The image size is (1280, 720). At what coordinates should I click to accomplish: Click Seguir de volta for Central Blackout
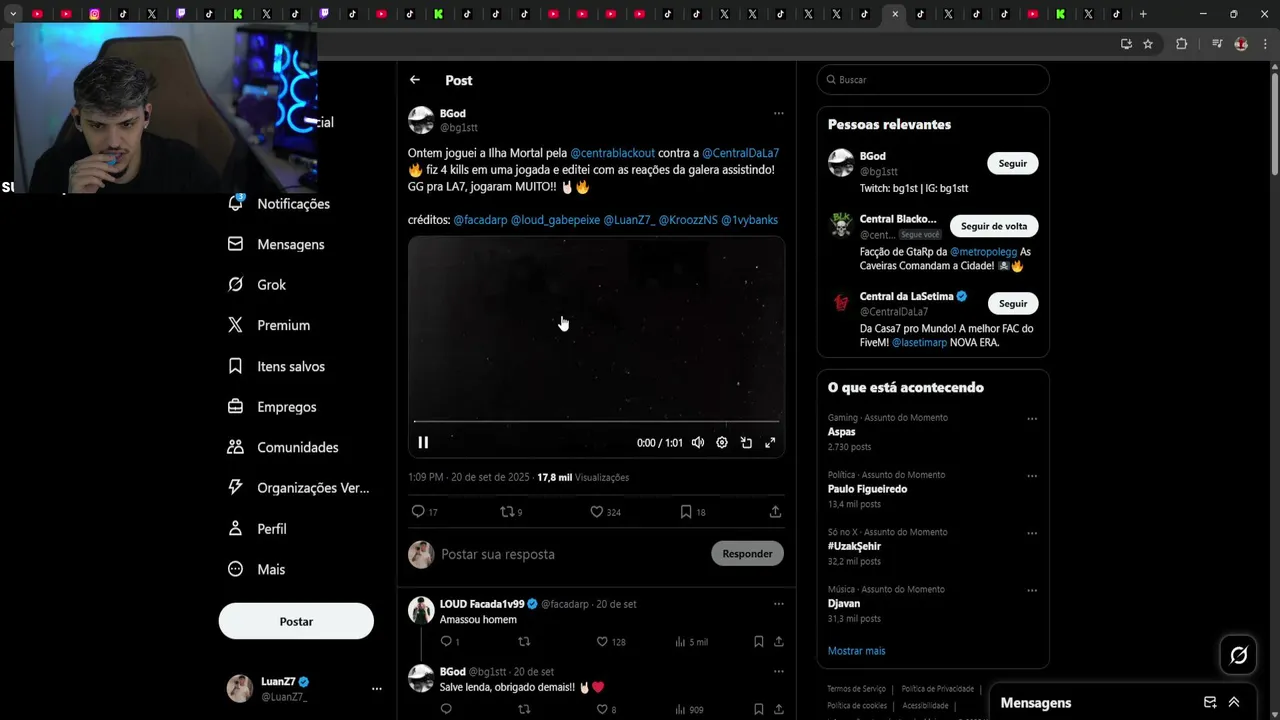coord(993,226)
